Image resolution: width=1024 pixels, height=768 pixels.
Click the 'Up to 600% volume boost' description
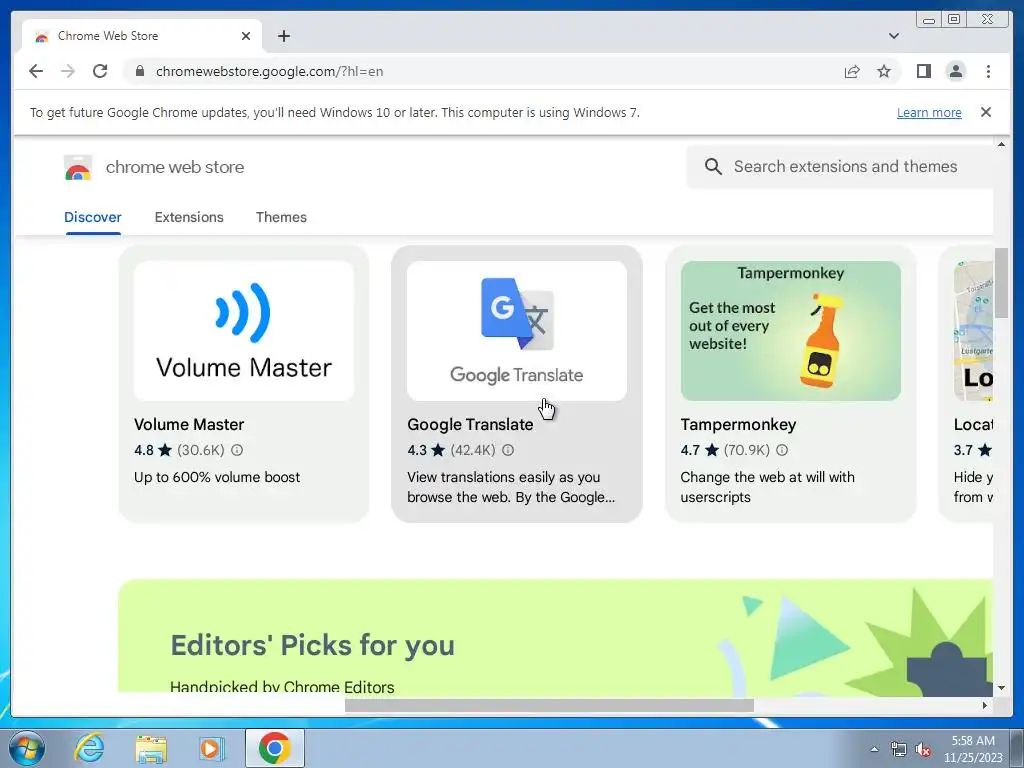[x=217, y=477]
